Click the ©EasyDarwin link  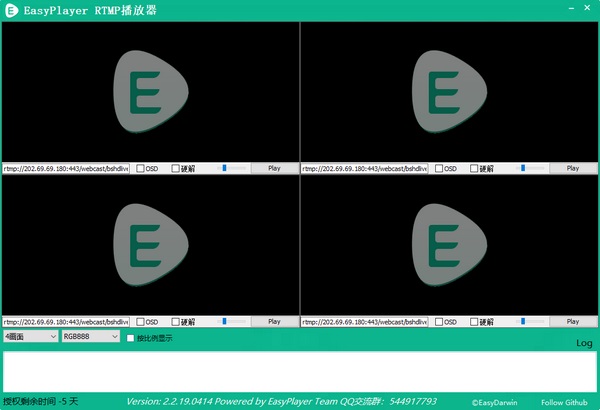click(x=494, y=402)
